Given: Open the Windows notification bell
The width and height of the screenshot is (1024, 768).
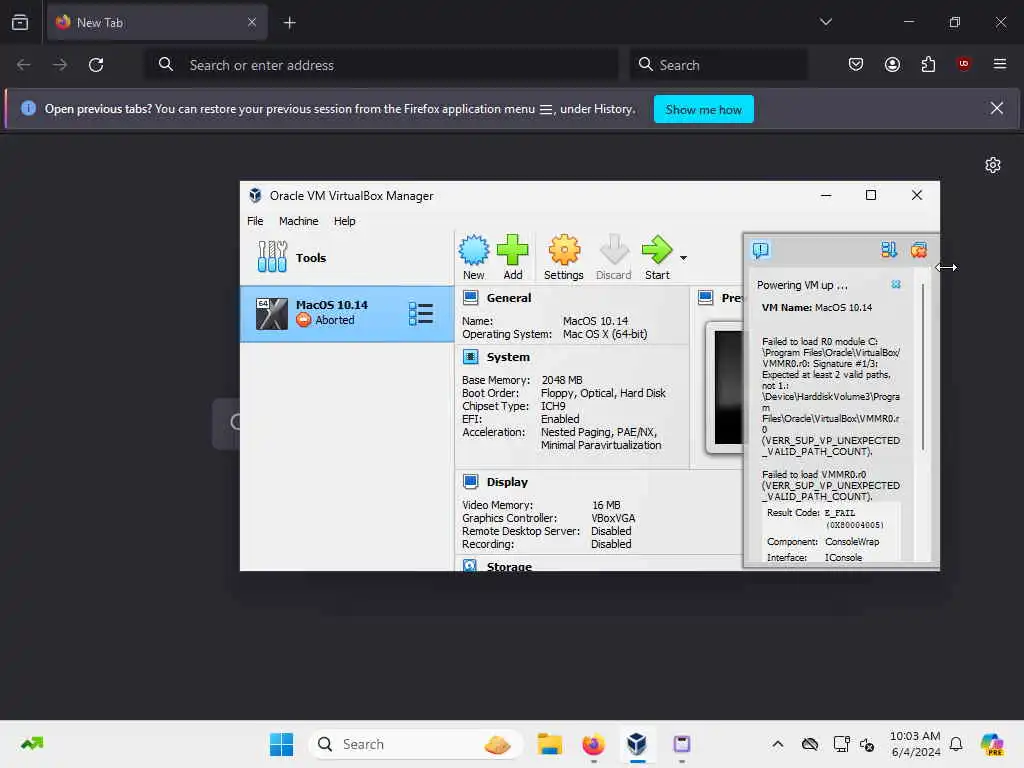Looking at the screenshot, I should [x=955, y=744].
